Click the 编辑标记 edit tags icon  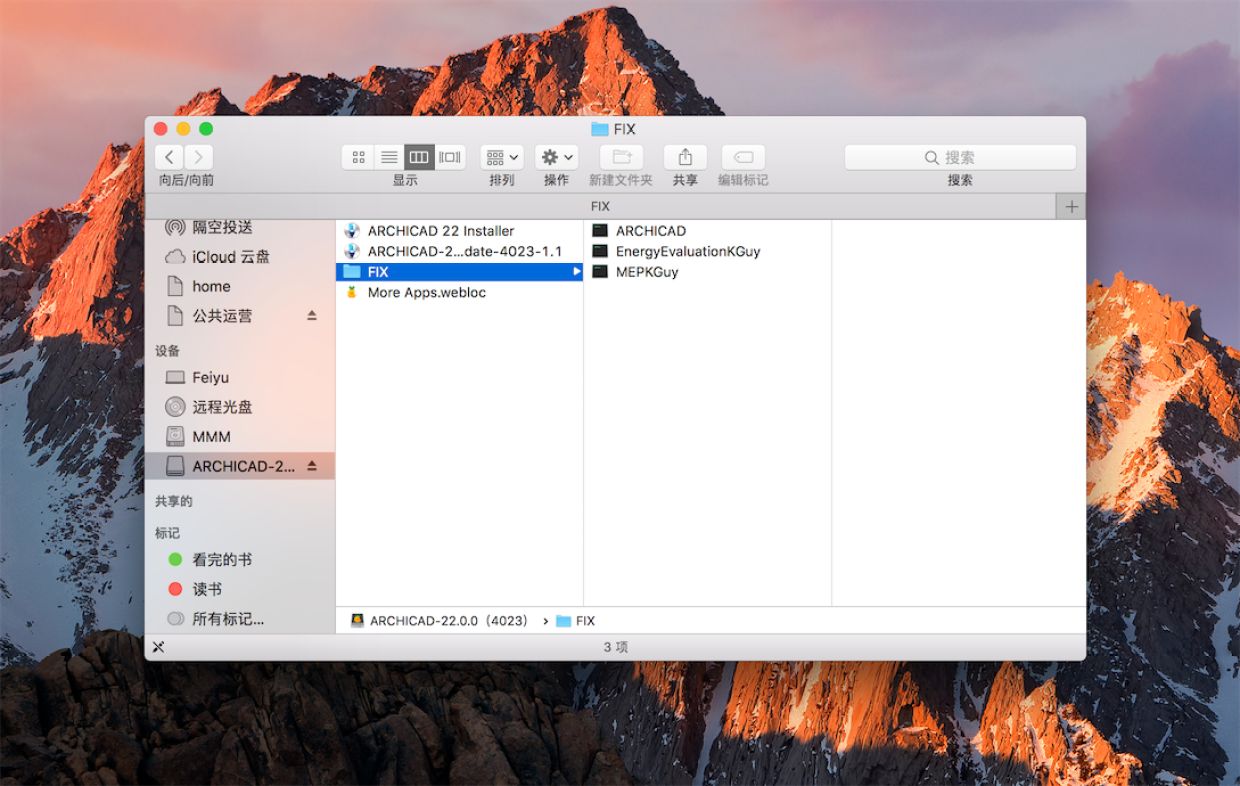click(743, 157)
